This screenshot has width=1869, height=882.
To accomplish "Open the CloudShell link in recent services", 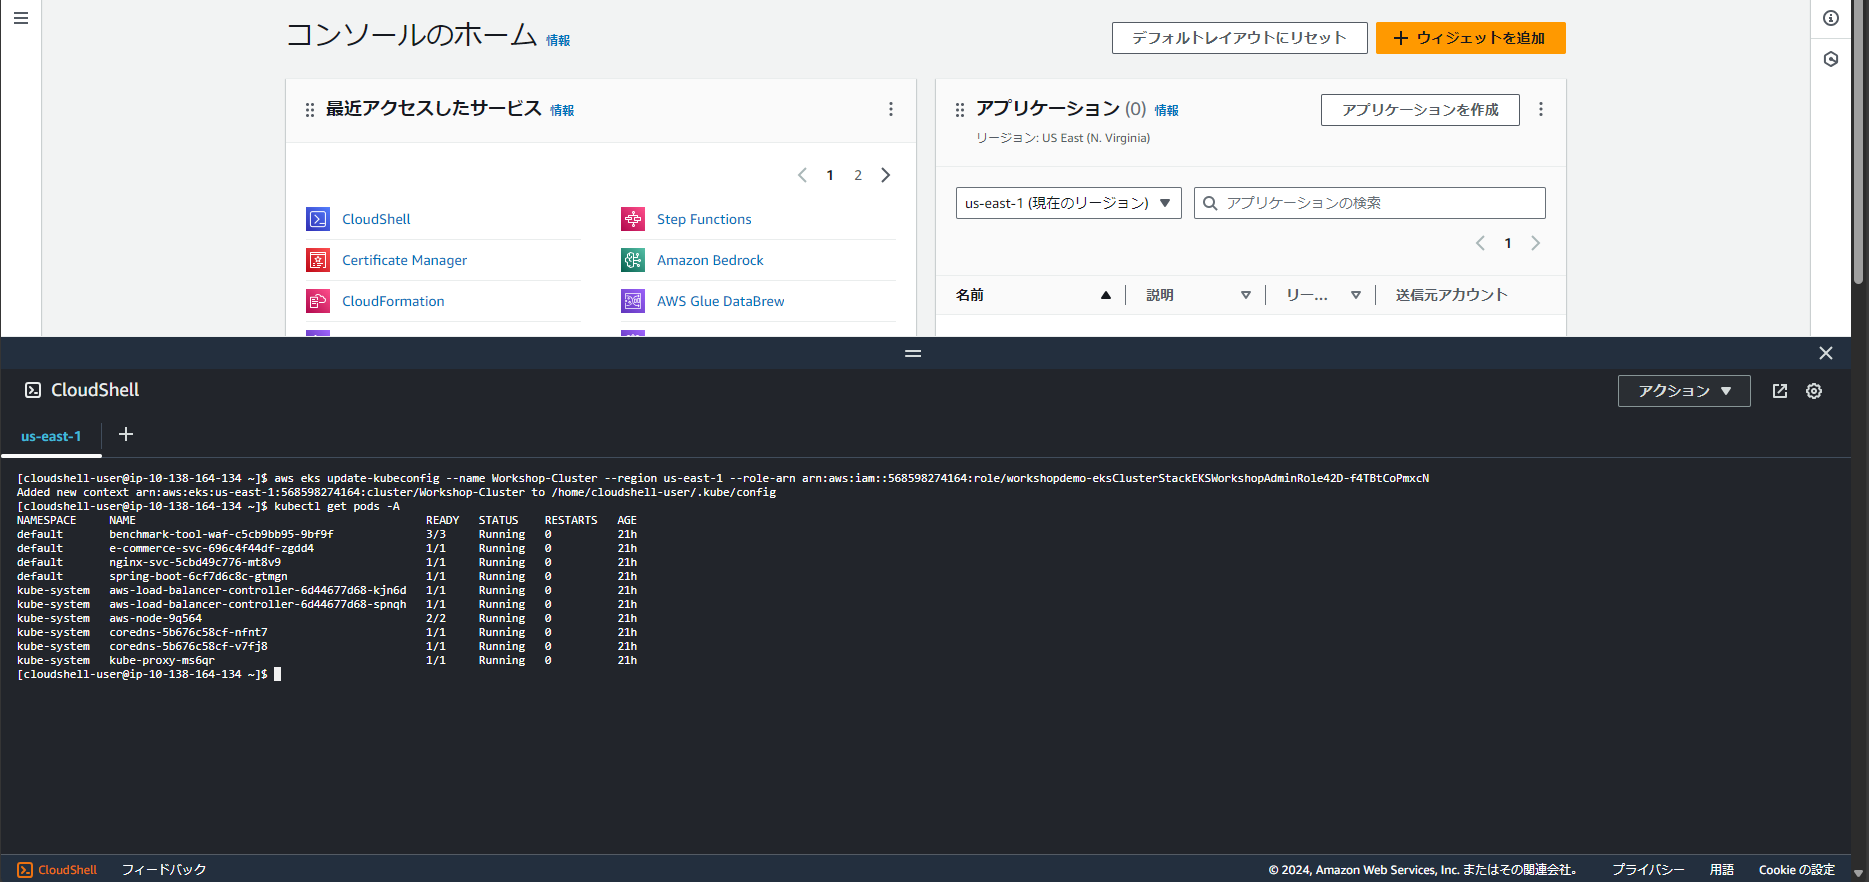I will 376,219.
